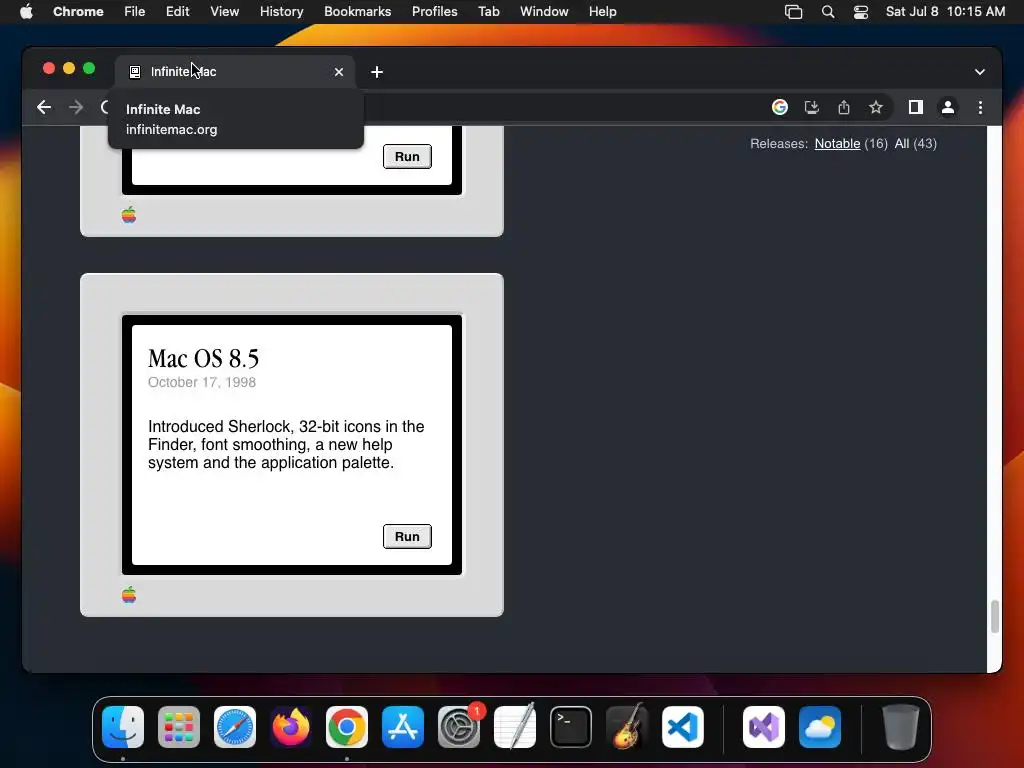Click the share page icon

coord(844,107)
